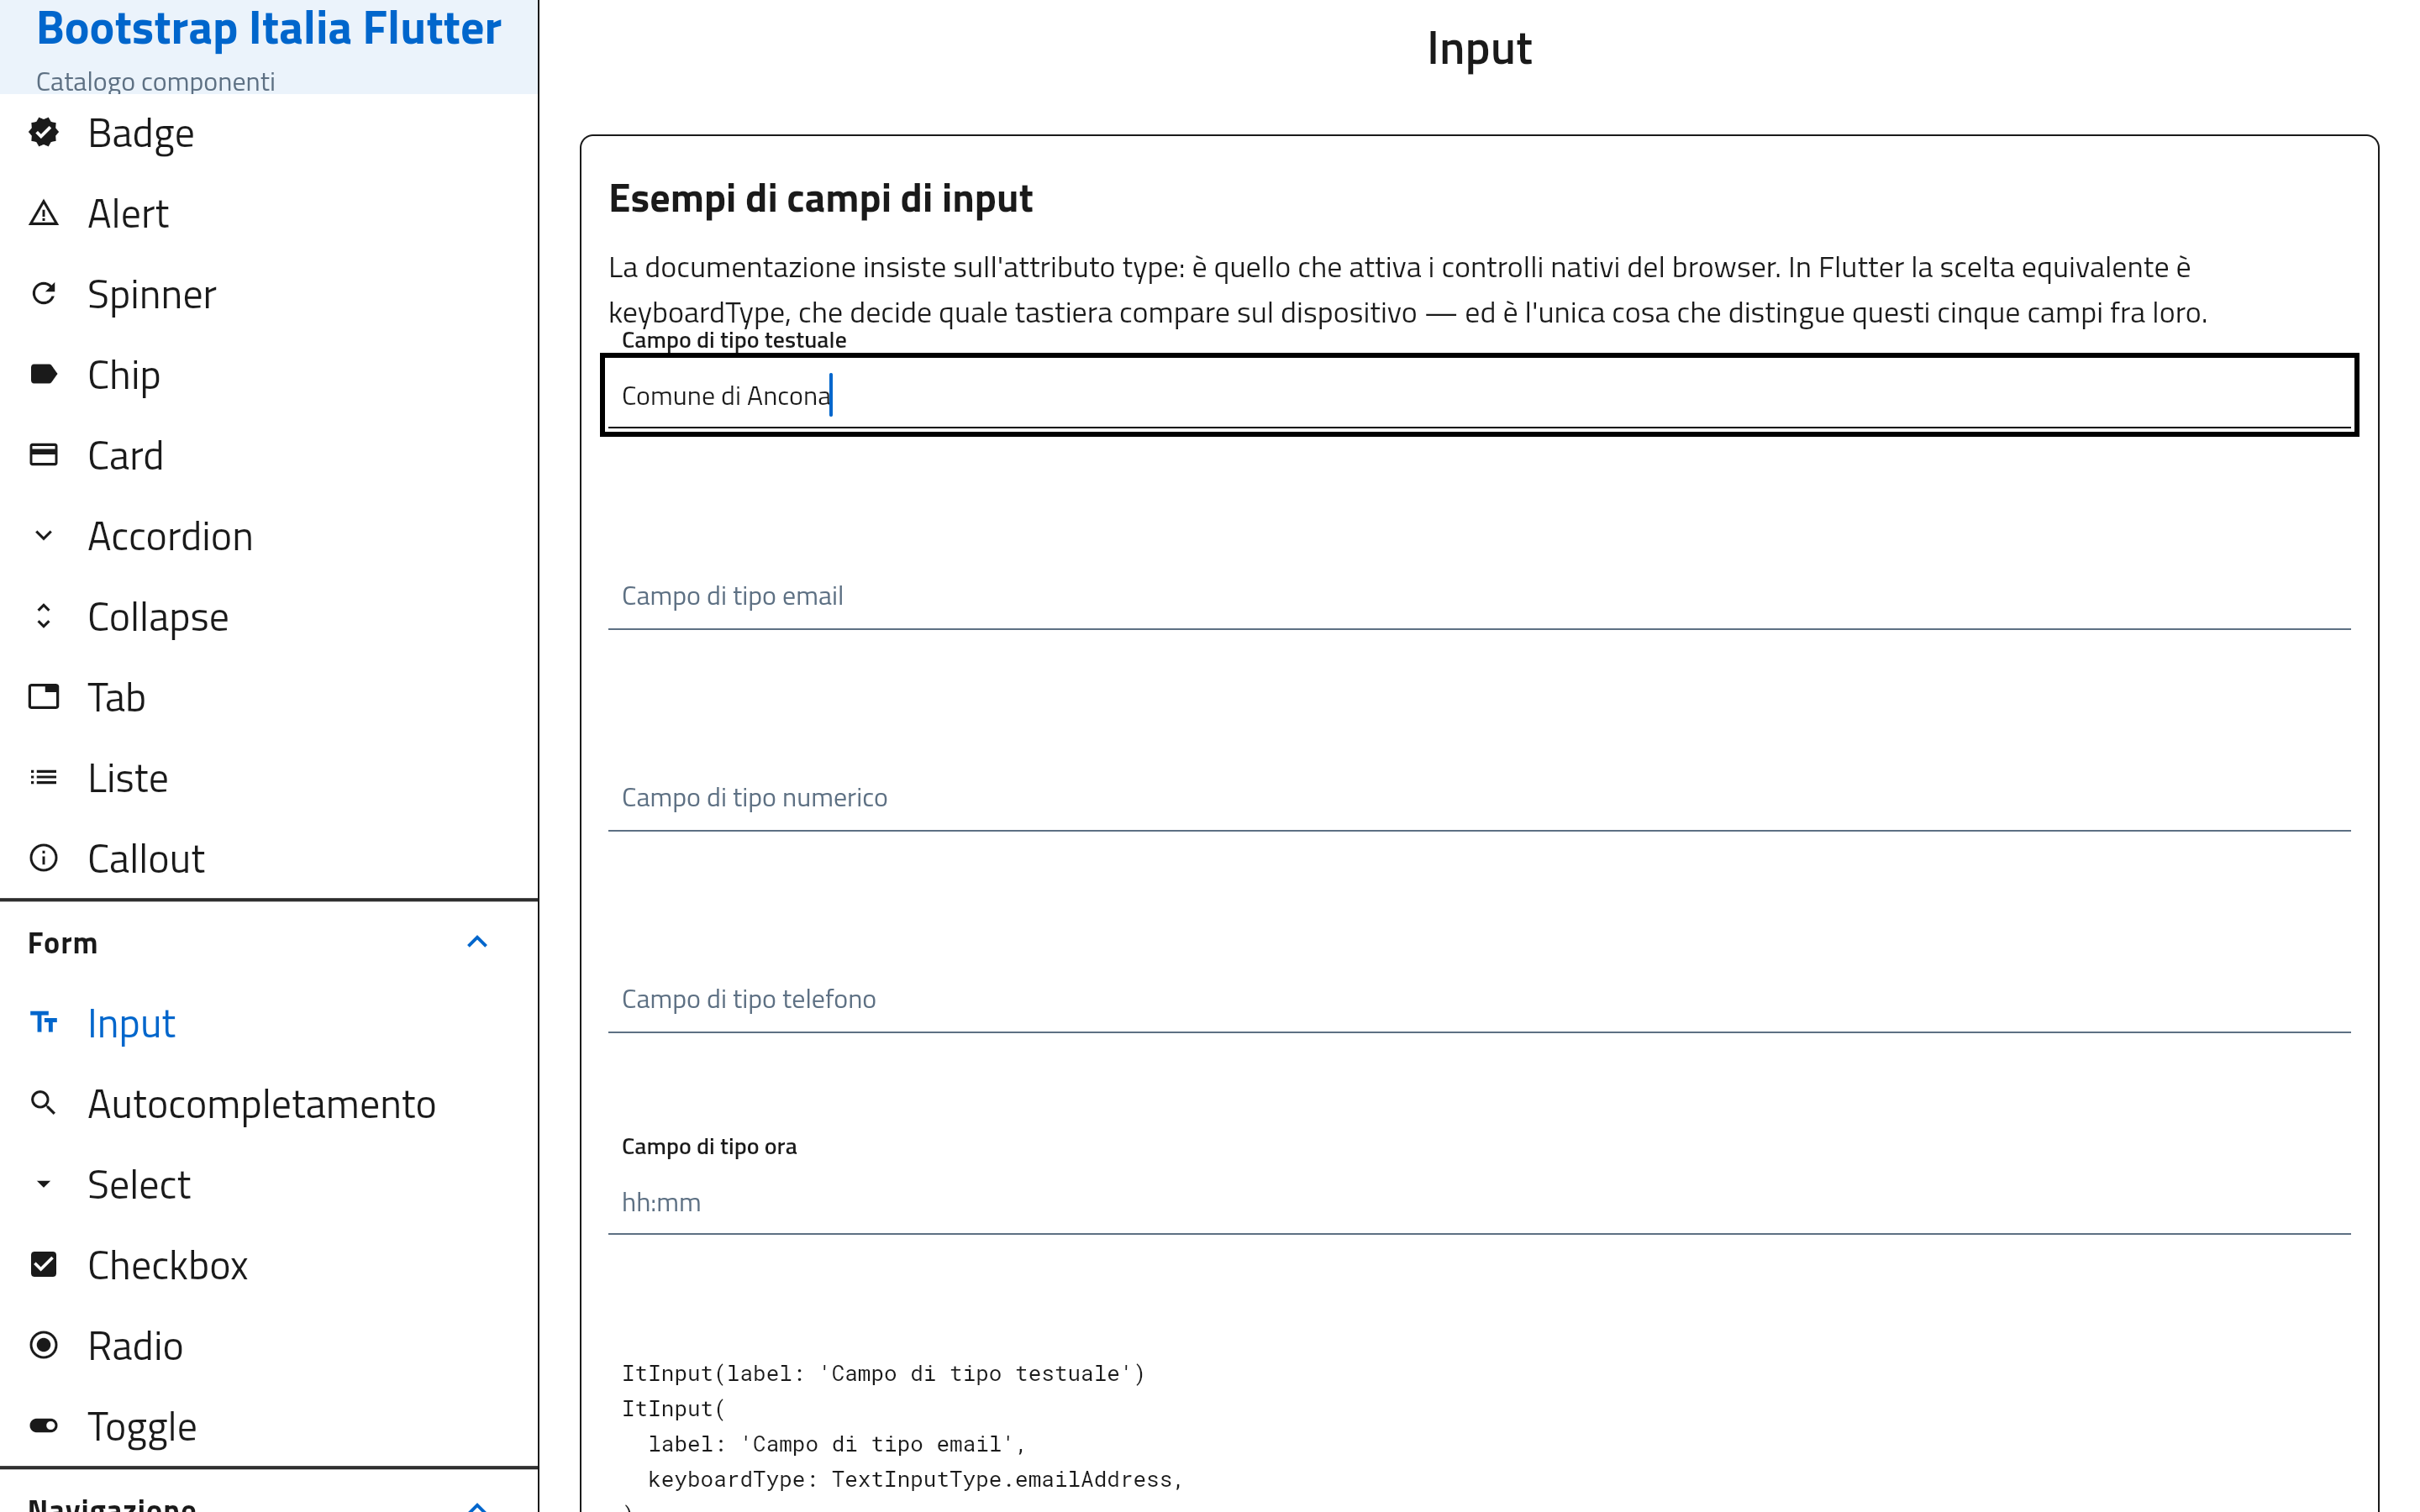Click the Tab window icon
Viewport: 2420px width, 1512px height.
point(43,697)
